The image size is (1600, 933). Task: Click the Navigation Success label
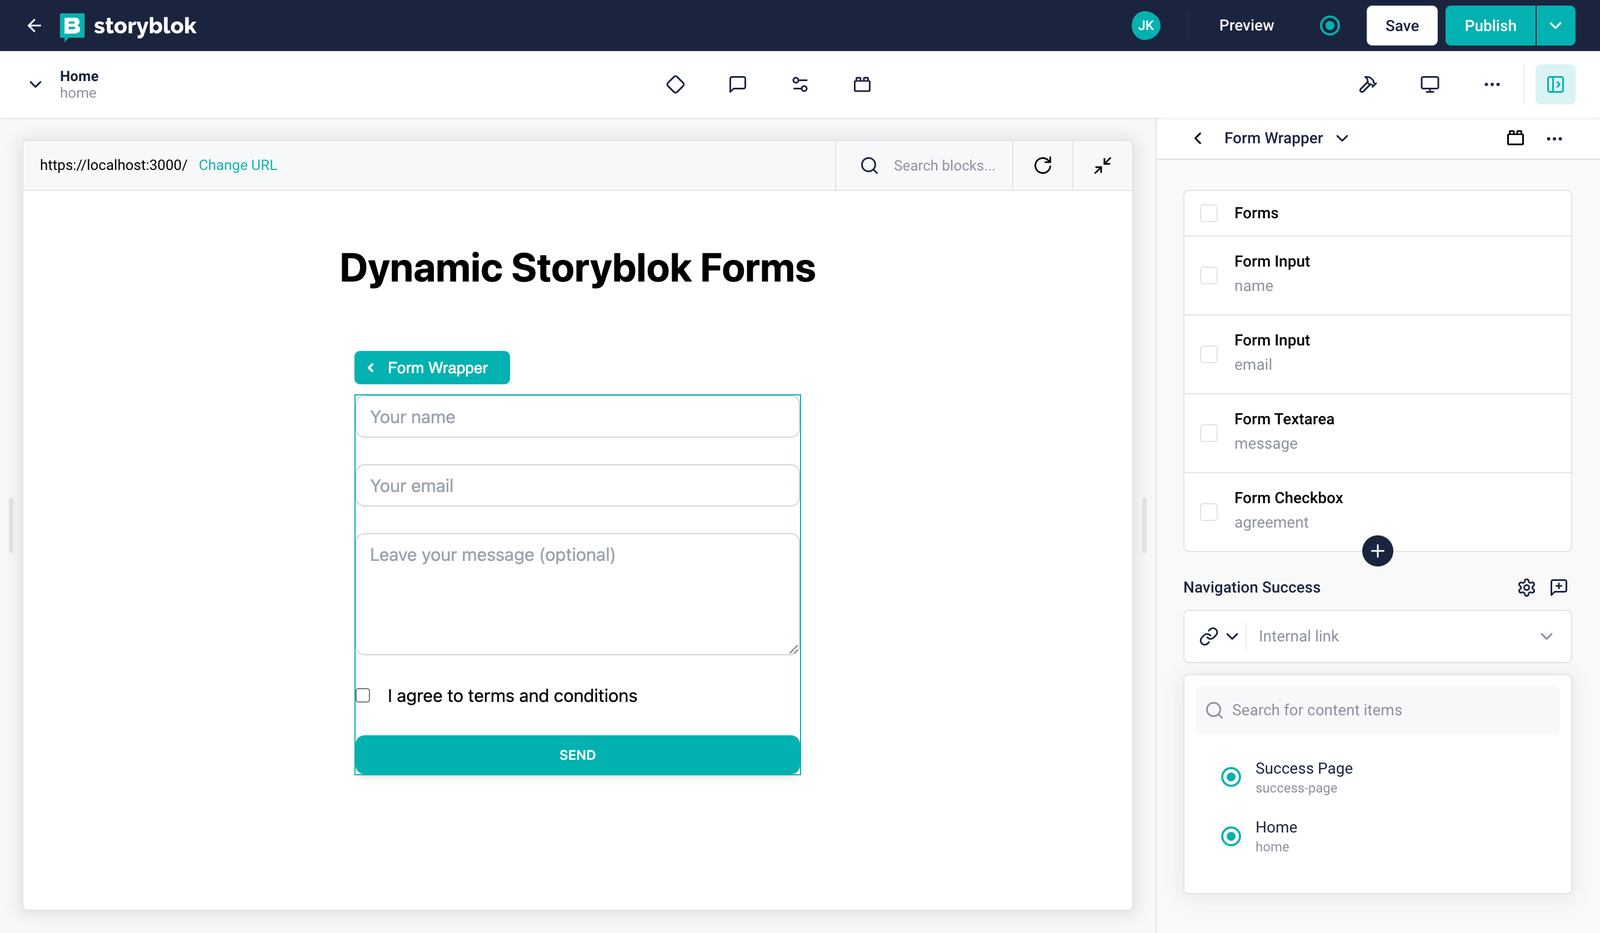coord(1252,588)
